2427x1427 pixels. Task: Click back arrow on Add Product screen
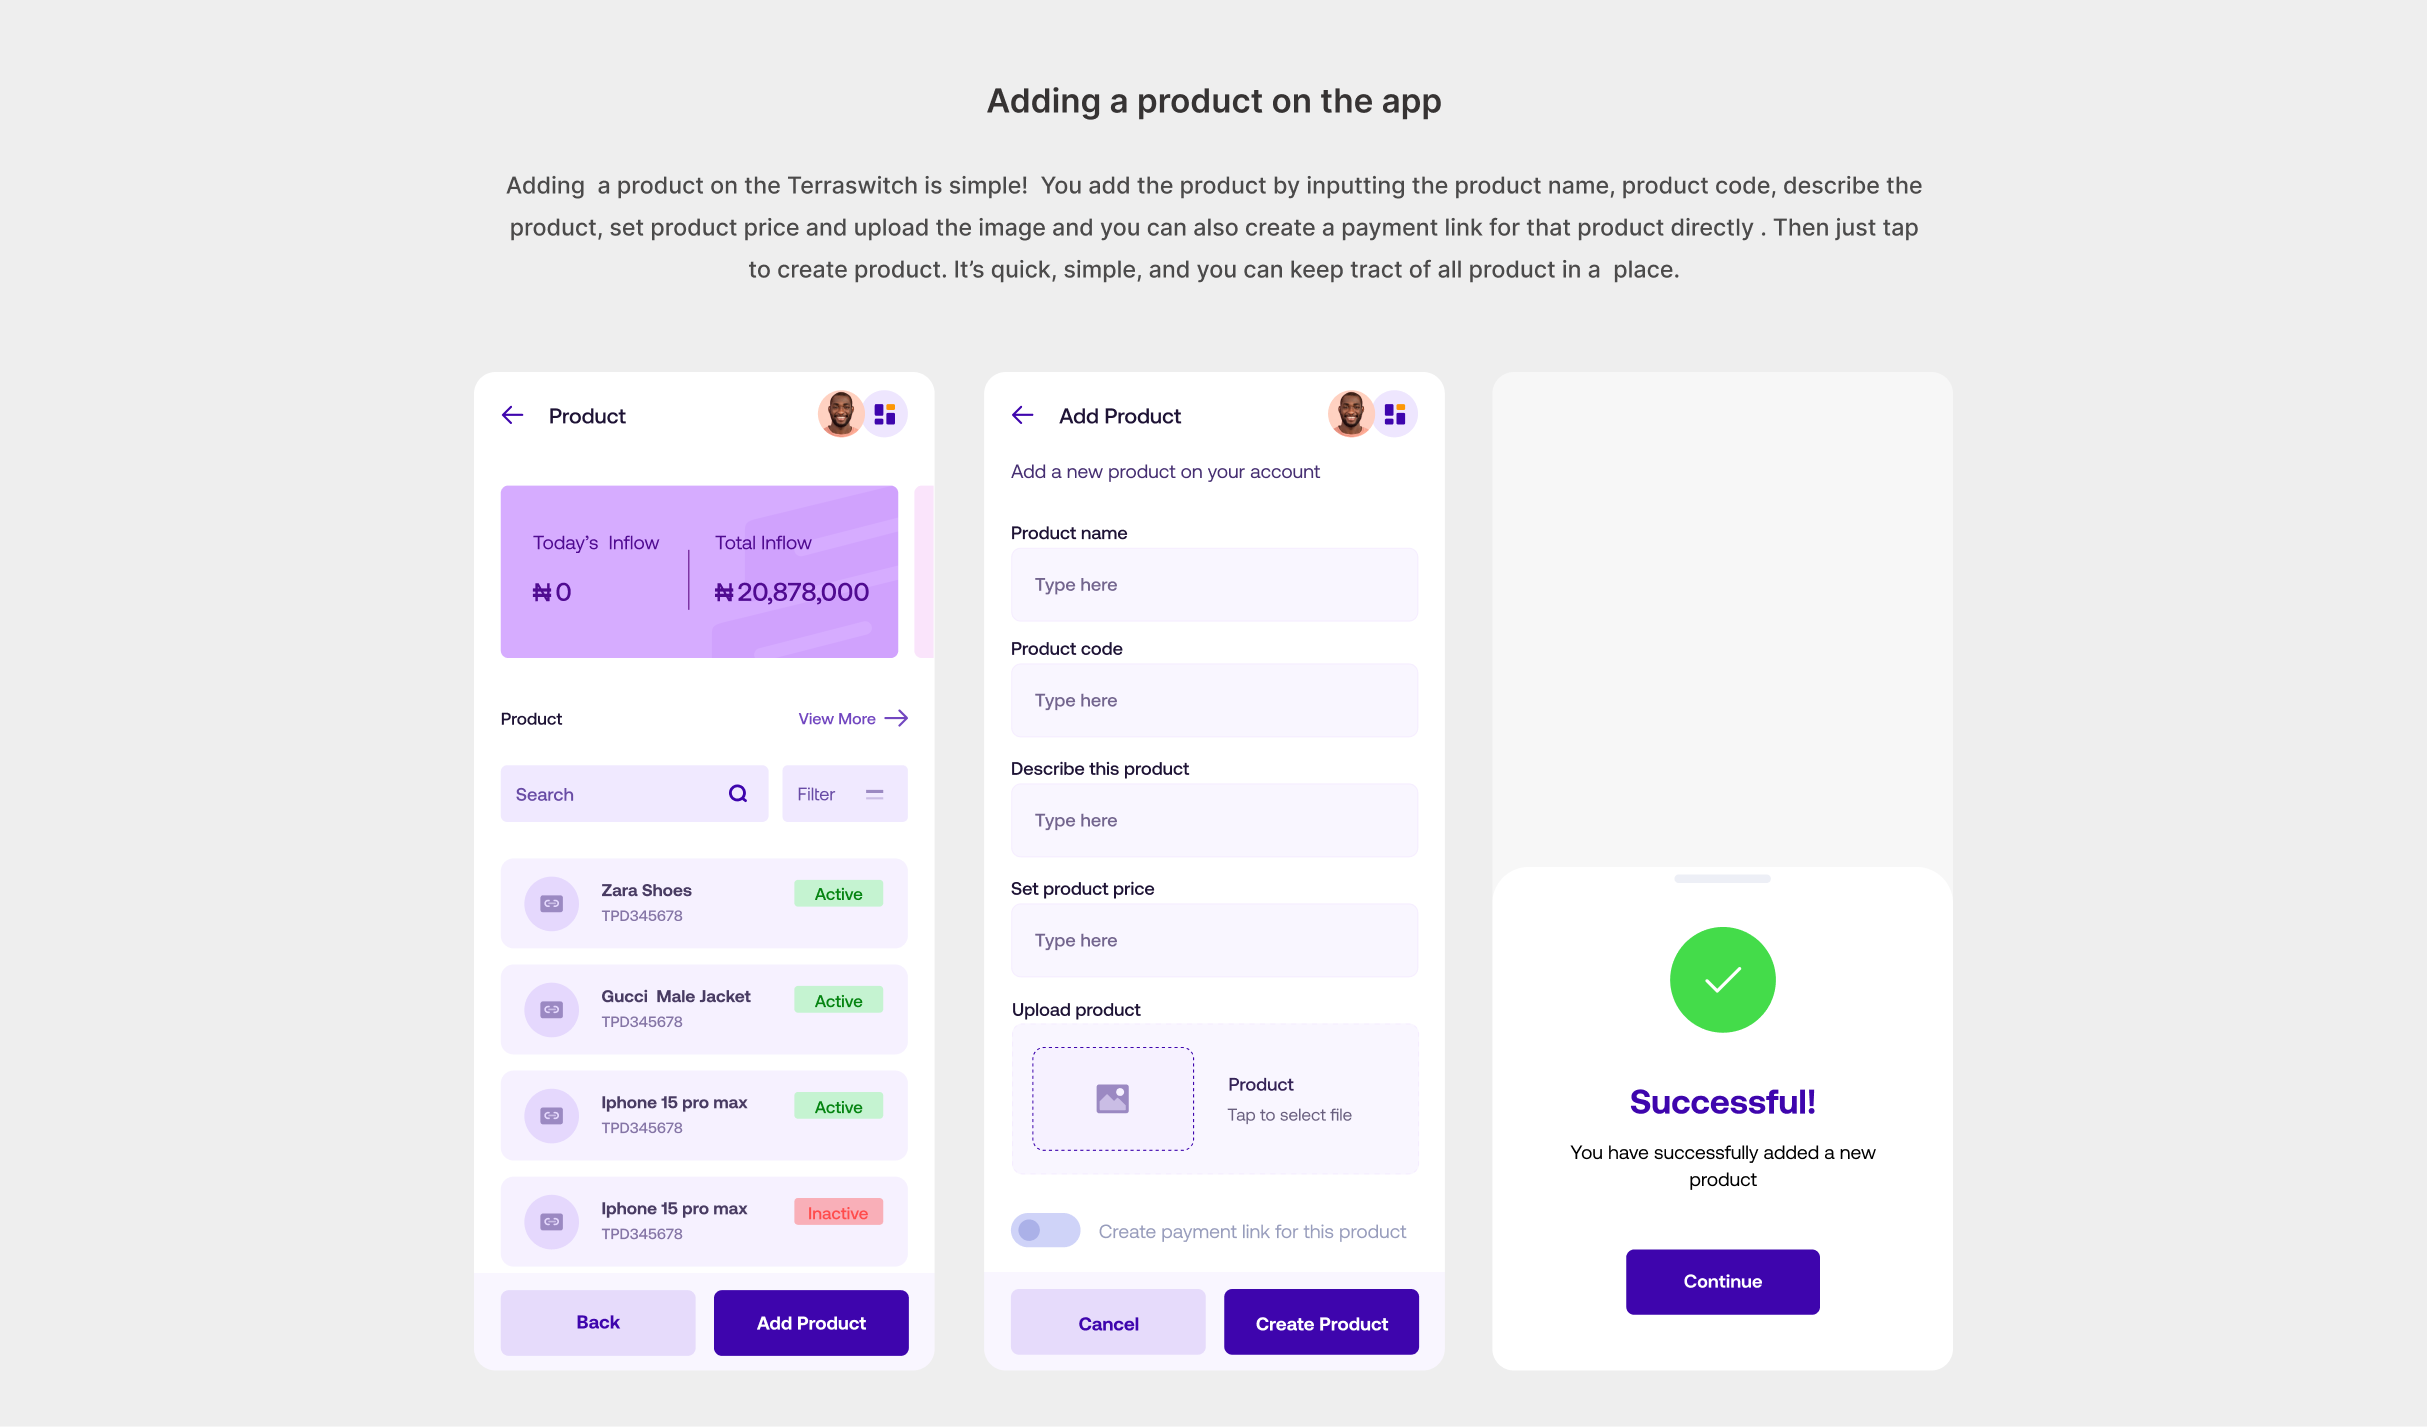point(1022,415)
